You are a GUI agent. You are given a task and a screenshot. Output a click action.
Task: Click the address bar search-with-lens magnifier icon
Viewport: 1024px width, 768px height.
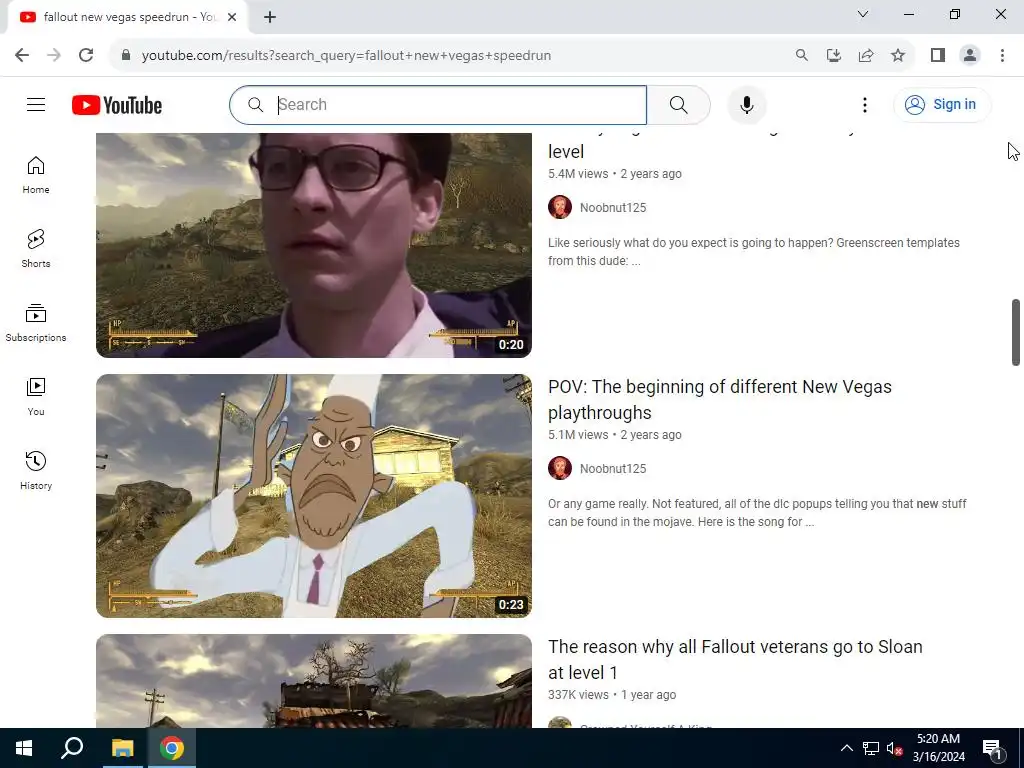[801, 56]
